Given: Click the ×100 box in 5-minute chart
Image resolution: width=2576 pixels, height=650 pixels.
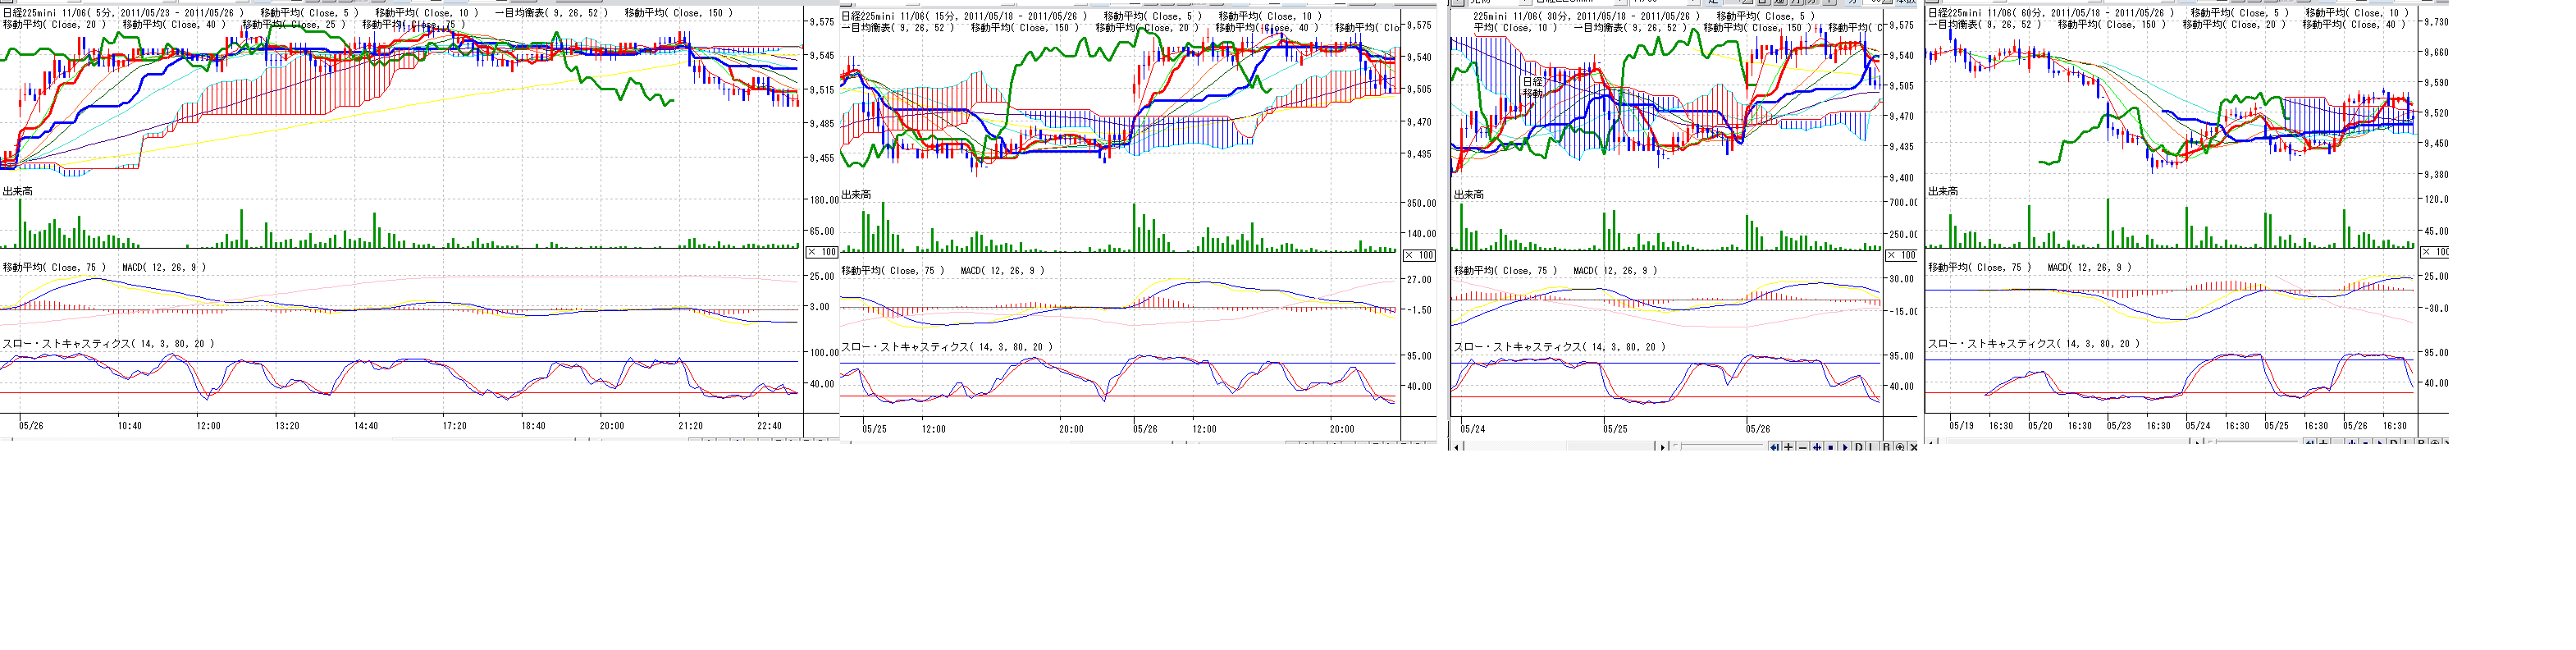Looking at the screenshot, I should click(x=822, y=252).
